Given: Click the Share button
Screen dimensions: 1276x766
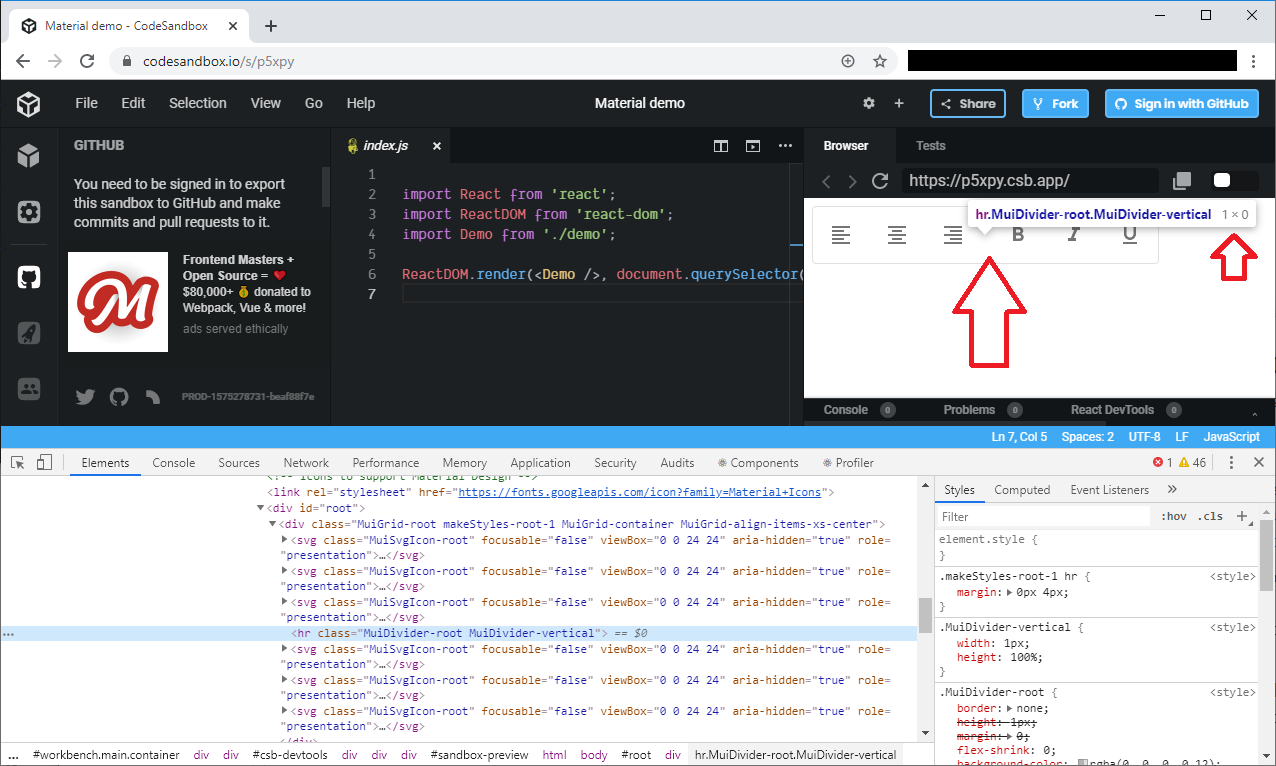Looking at the screenshot, I should pos(968,103).
